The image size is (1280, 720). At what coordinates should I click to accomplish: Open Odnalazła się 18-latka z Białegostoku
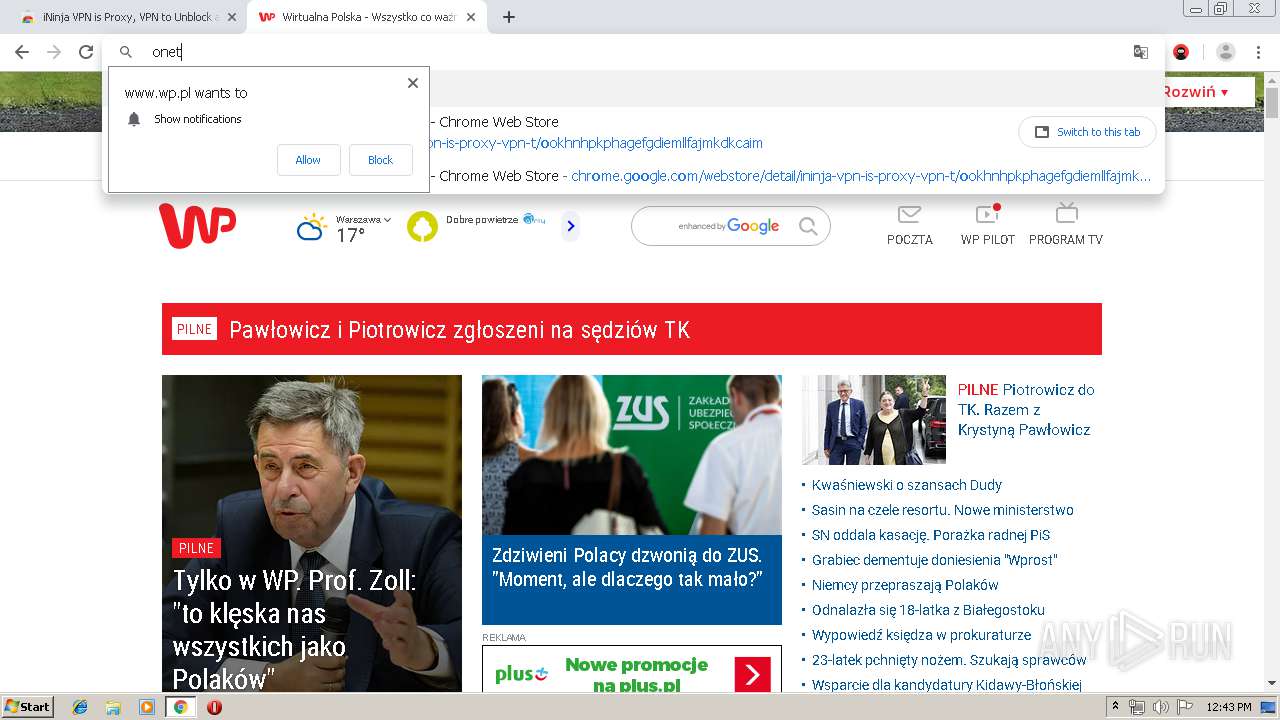click(928, 610)
